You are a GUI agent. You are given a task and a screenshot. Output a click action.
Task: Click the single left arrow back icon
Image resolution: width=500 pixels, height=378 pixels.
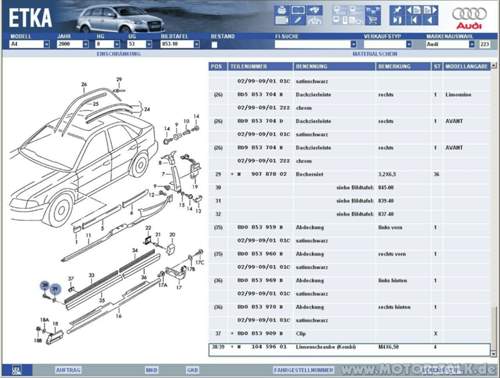point(430,20)
